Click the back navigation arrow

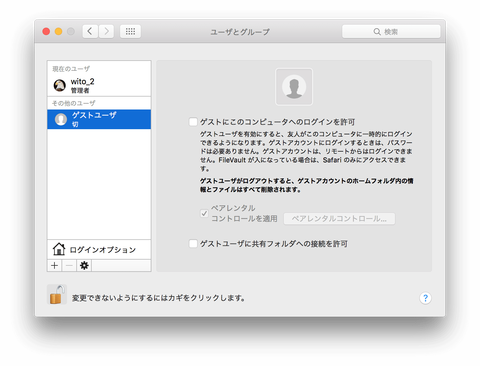point(90,31)
